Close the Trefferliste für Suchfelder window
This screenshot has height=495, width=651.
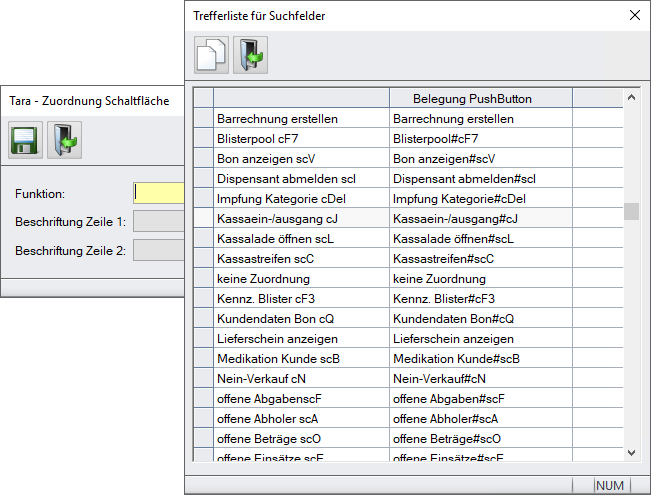tap(633, 15)
